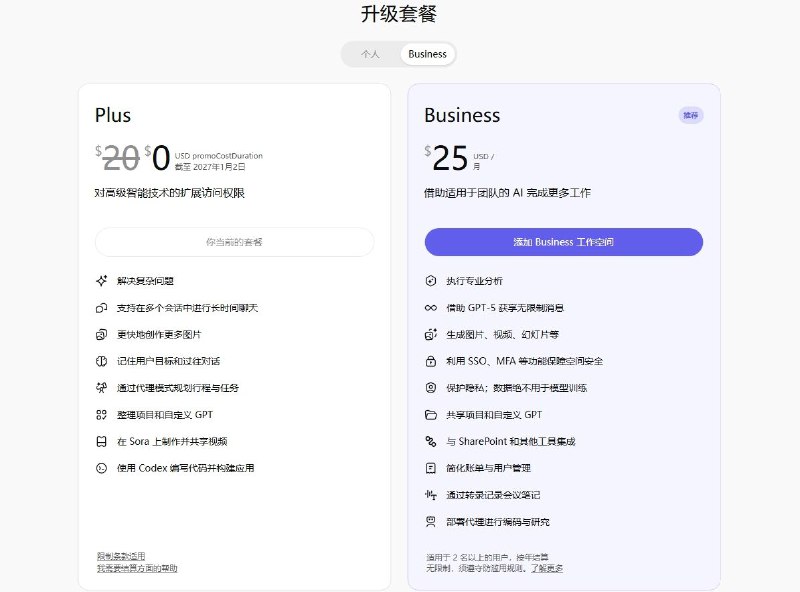Open the 我需要结算方面的帮助 link
Viewport: 800px width, 592px height.
(x=137, y=568)
